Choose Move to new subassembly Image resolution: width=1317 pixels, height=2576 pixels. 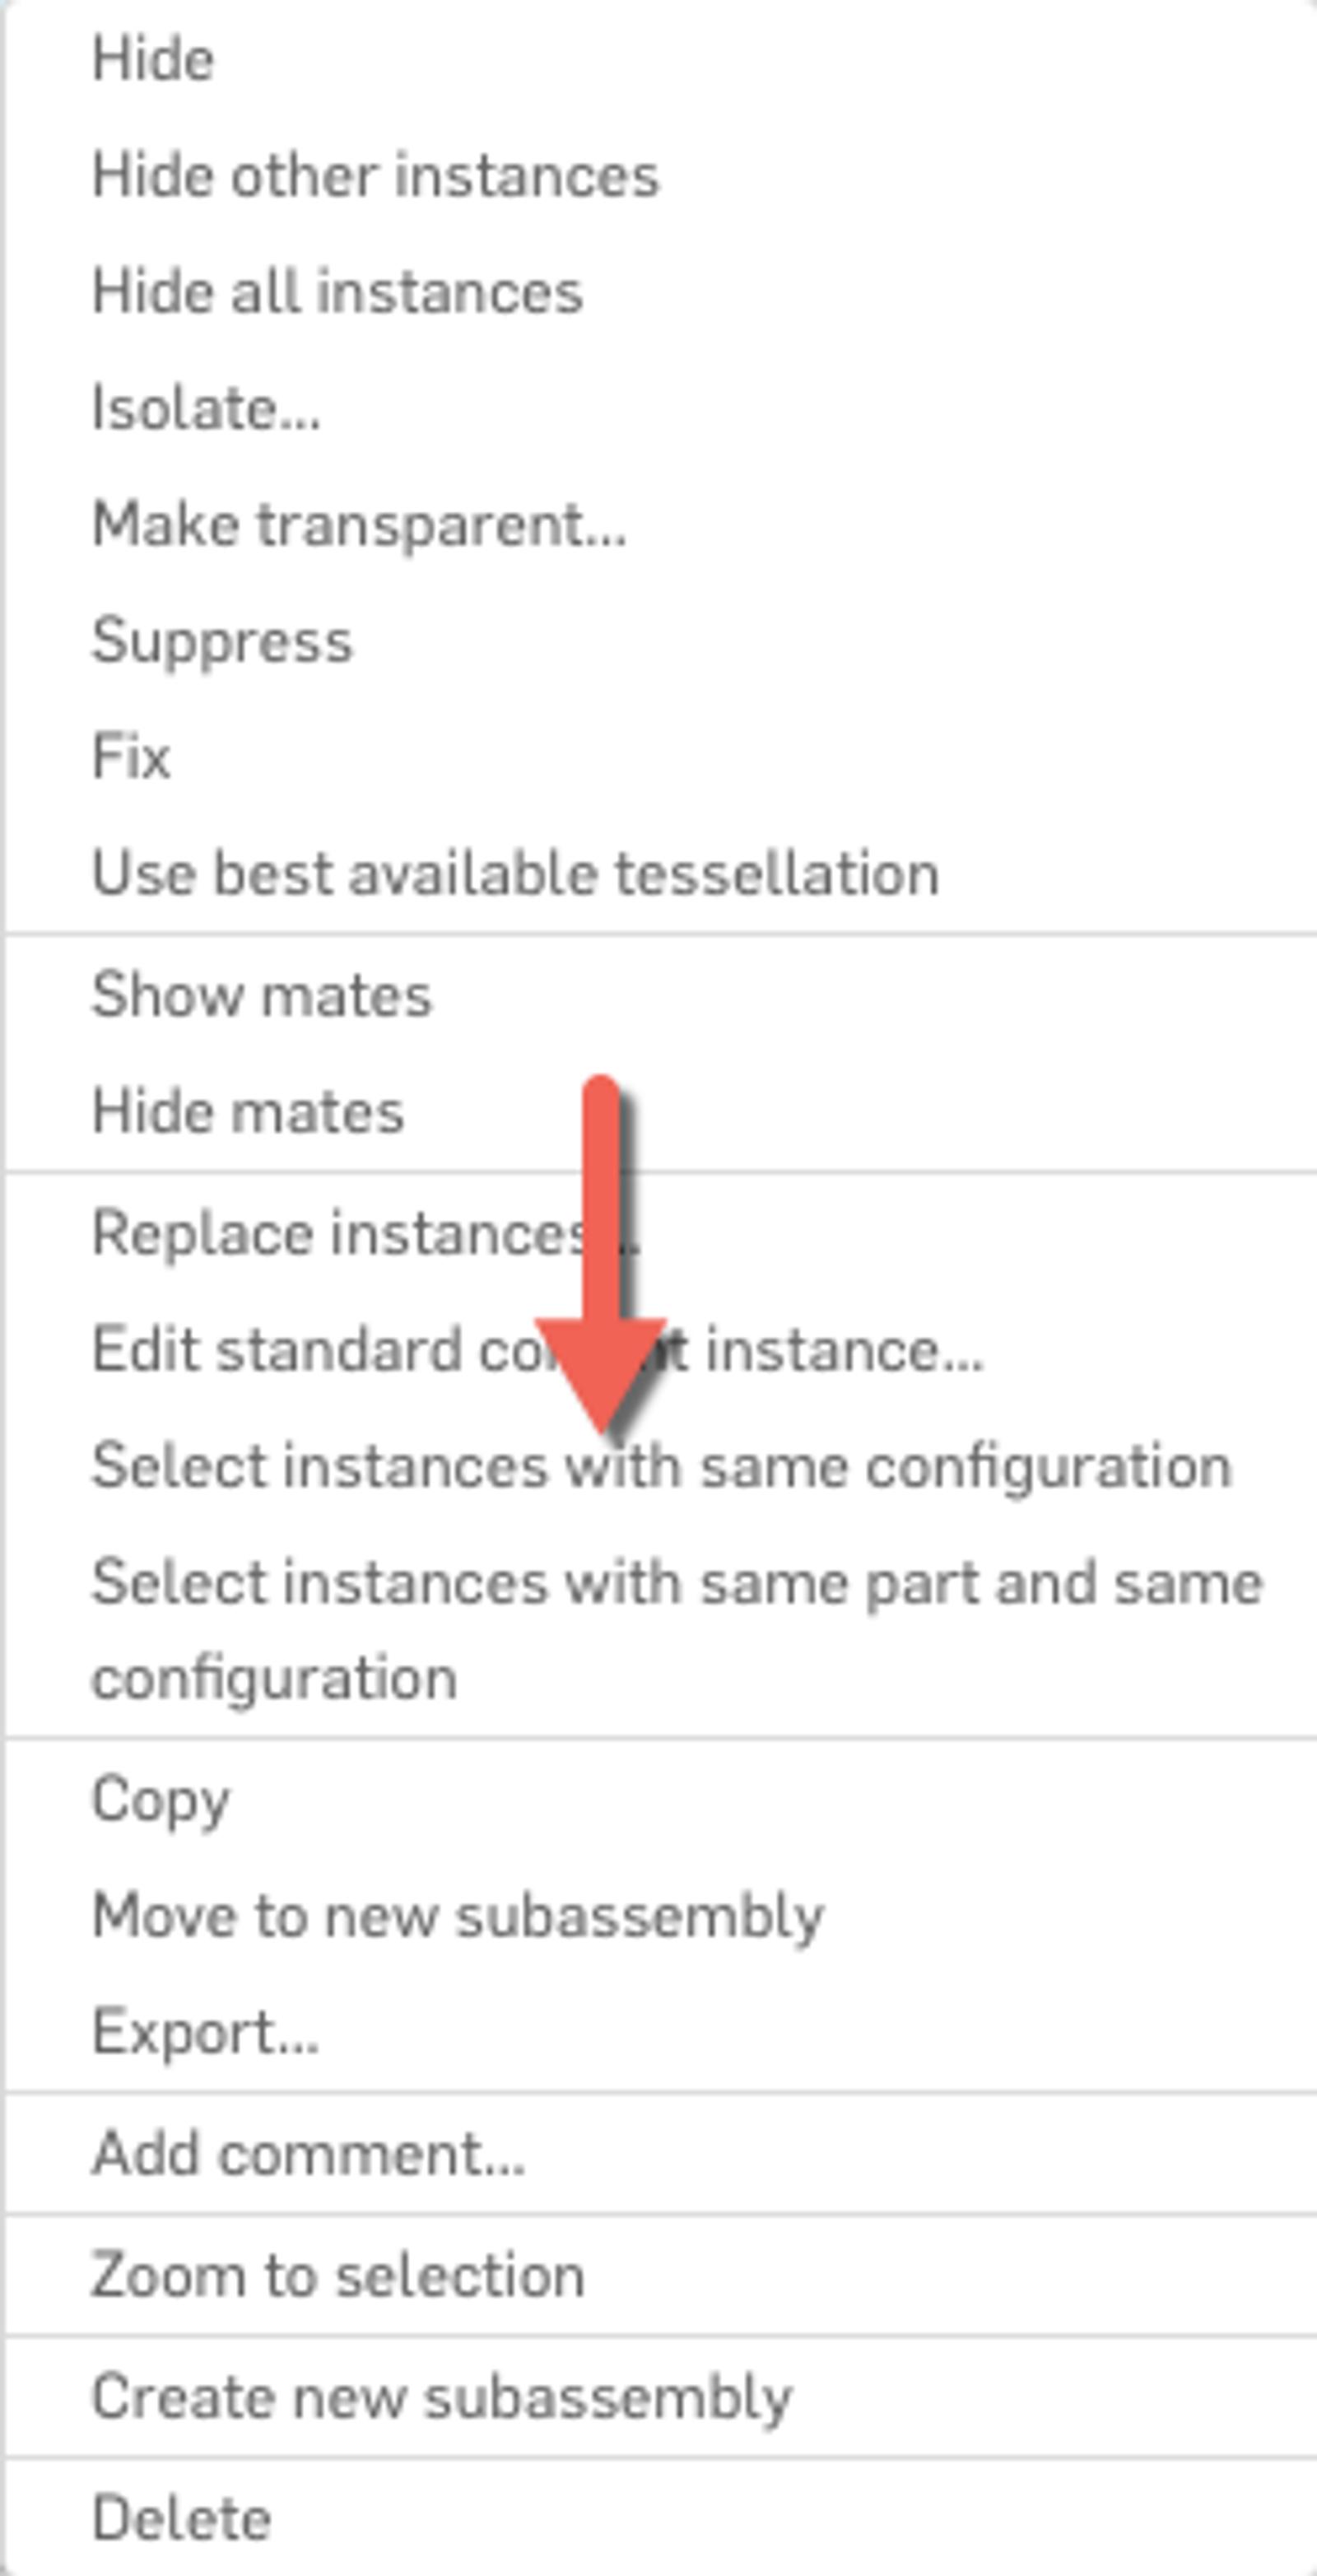coord(457,1916)
